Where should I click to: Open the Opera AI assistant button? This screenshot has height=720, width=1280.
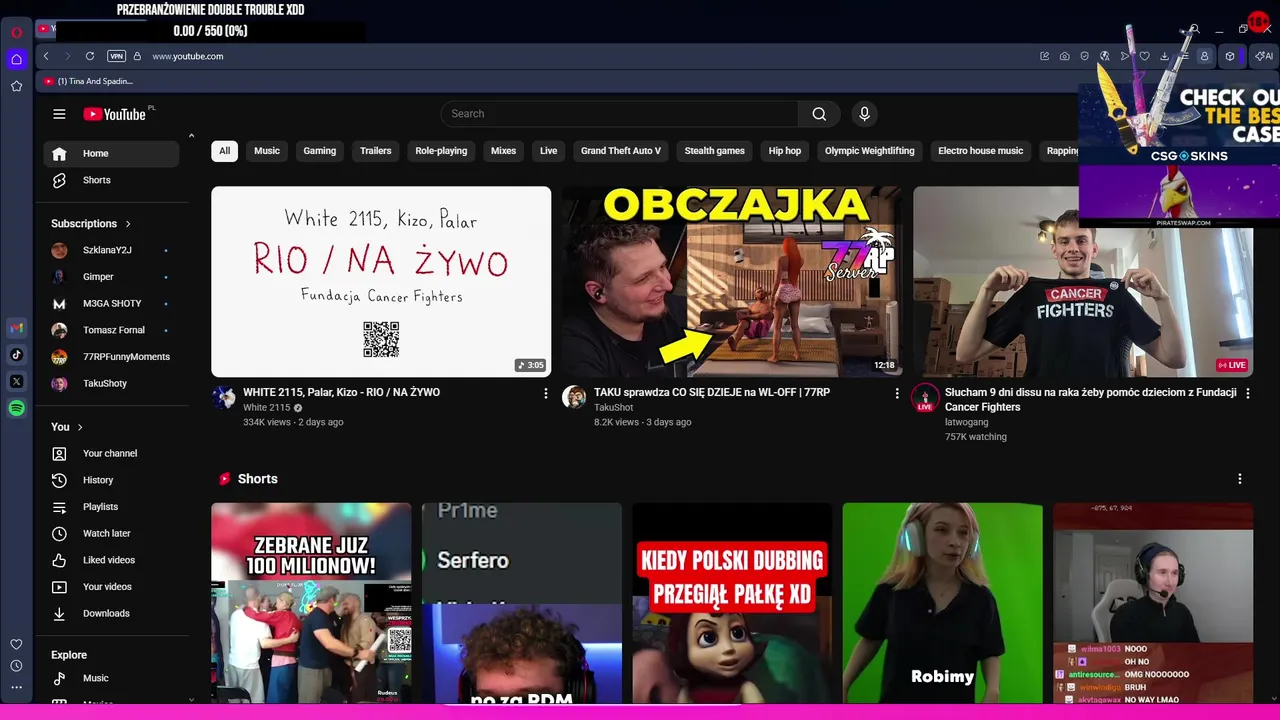click(x=1264, y=56)
